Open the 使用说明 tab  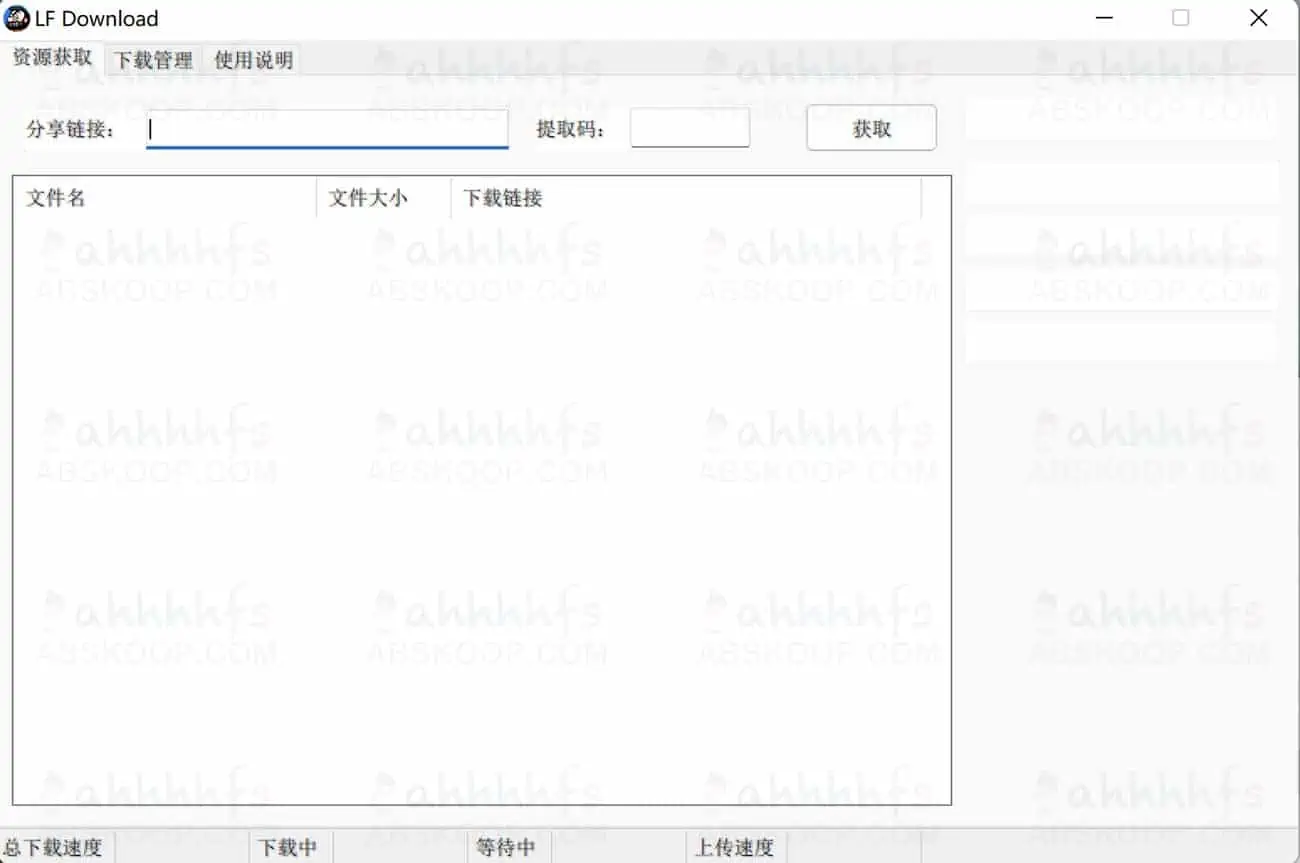point(252,59)
